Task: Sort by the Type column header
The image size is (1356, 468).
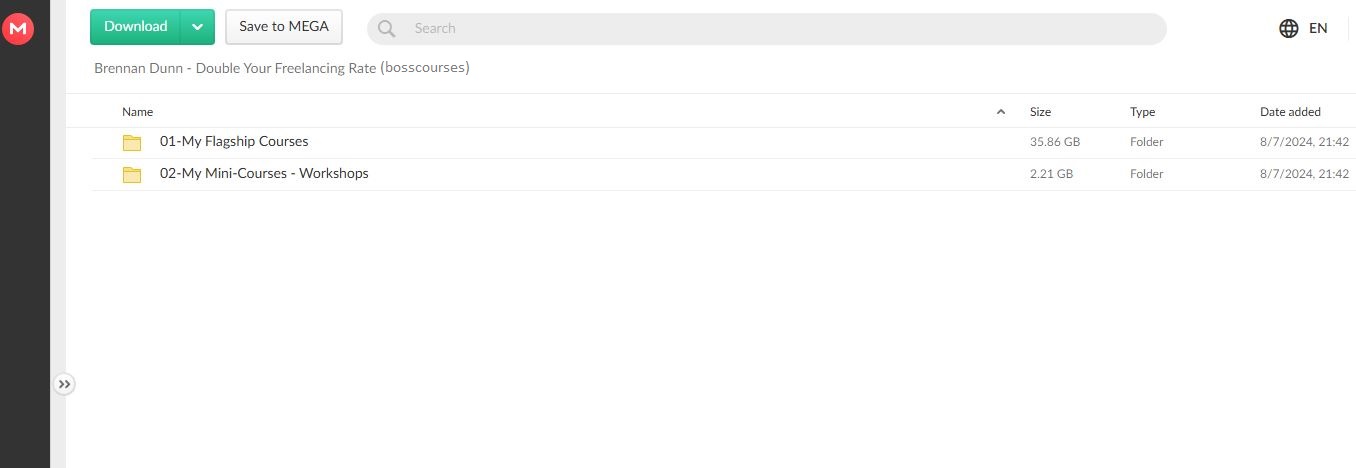Action: click(1142, 112)
